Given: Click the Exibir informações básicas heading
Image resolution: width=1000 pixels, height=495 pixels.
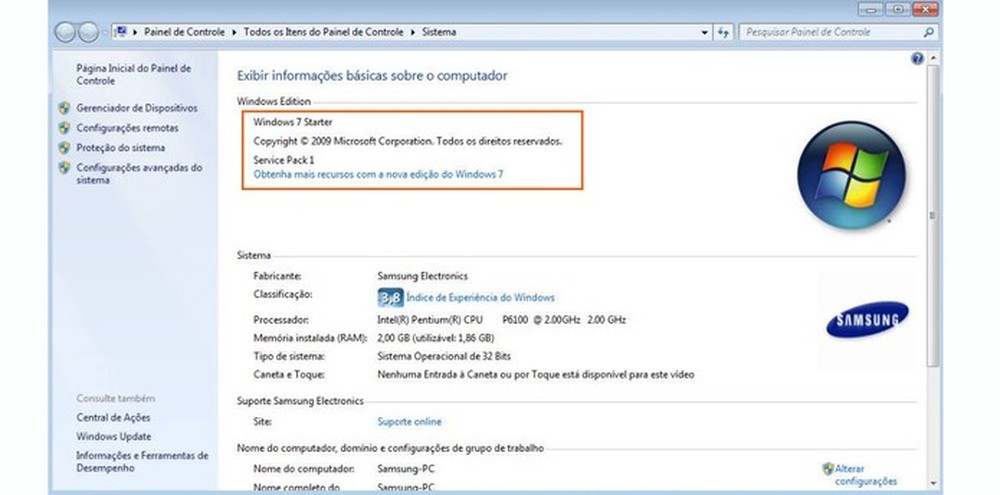Looking at the screenshot, I should [x=372, y=76].
